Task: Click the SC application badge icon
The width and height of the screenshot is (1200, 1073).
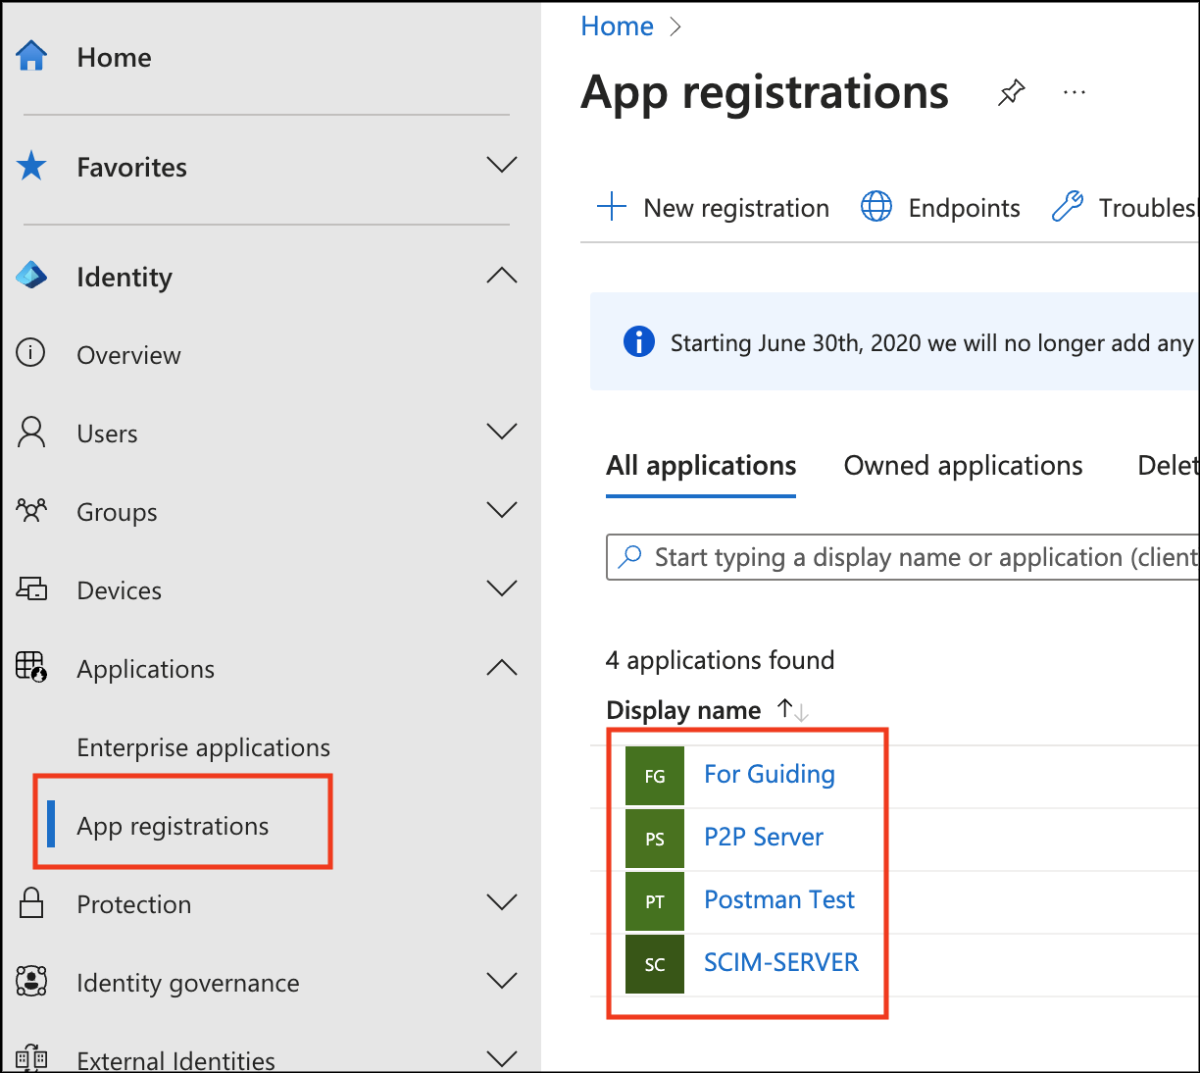Action: [655, 964]
